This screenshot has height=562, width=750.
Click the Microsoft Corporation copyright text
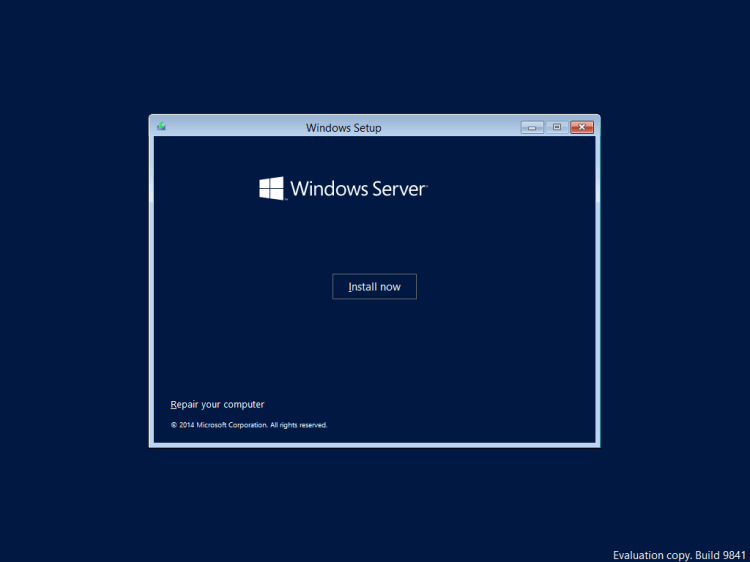click(x=230, y=425)
